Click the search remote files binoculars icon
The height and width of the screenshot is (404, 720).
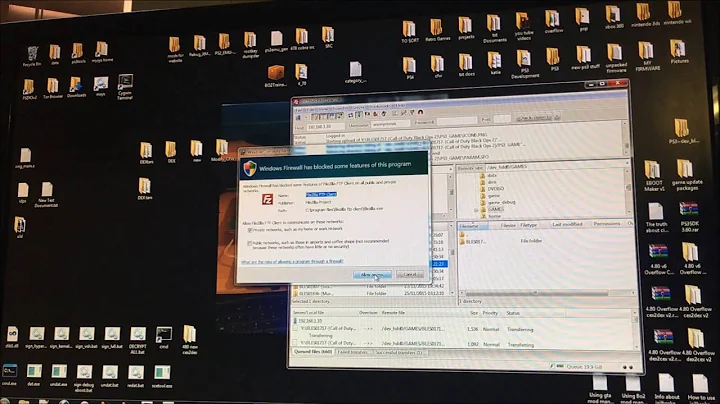pyautogui.click(x=420, y=112)
